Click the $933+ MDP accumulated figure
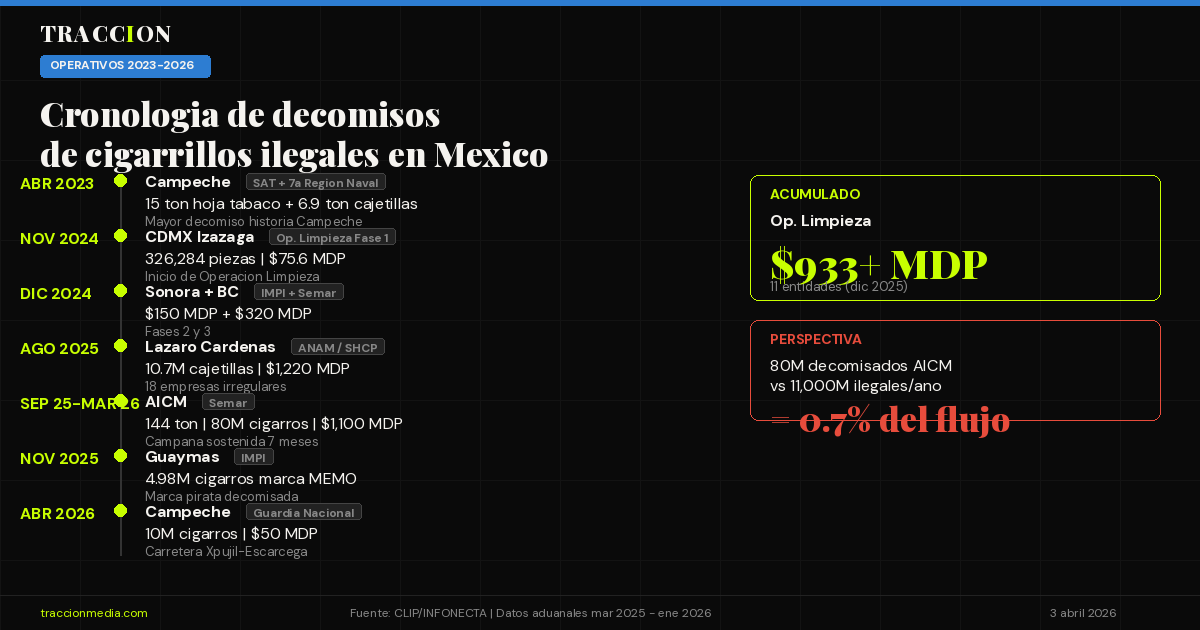1200x630 pixels. pos(878,265)
